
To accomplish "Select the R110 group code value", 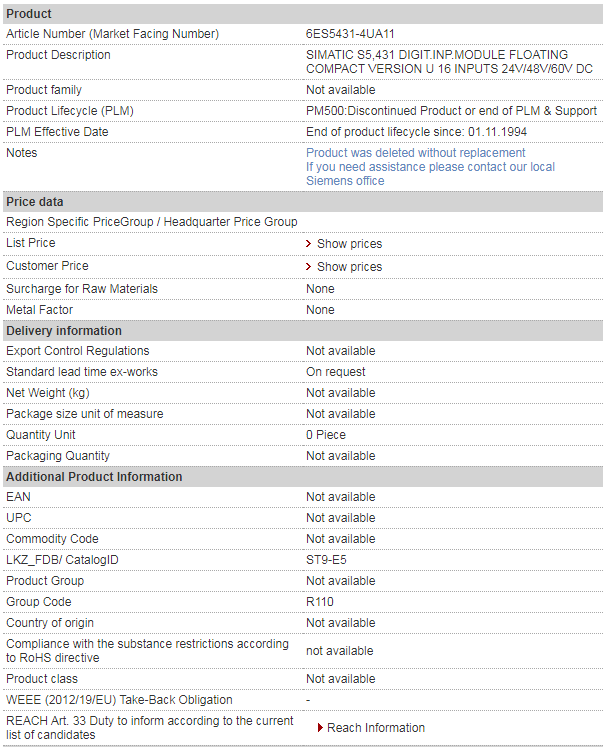I will 320,602.
